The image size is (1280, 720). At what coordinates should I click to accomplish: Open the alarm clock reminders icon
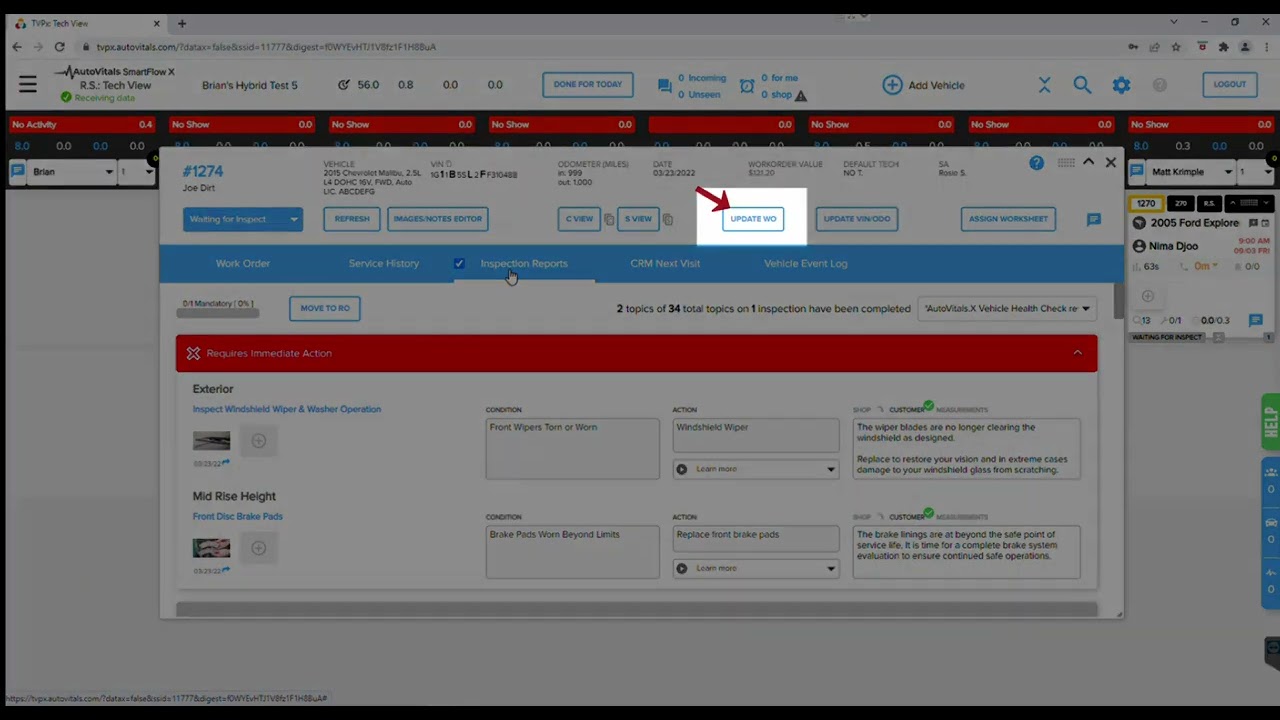(747, 86)
